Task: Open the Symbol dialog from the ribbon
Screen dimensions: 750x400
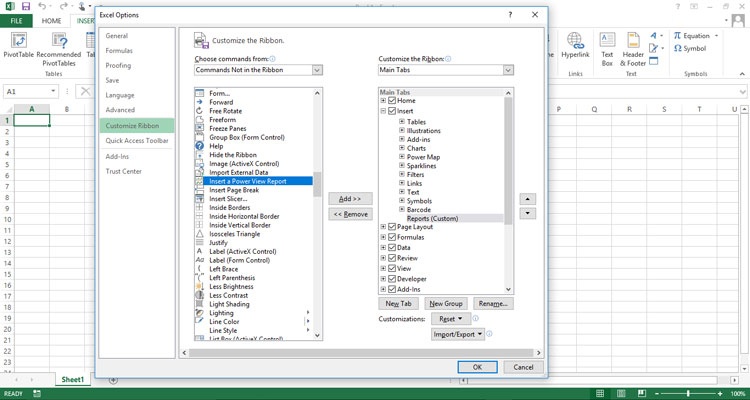Action: point(689,48)
